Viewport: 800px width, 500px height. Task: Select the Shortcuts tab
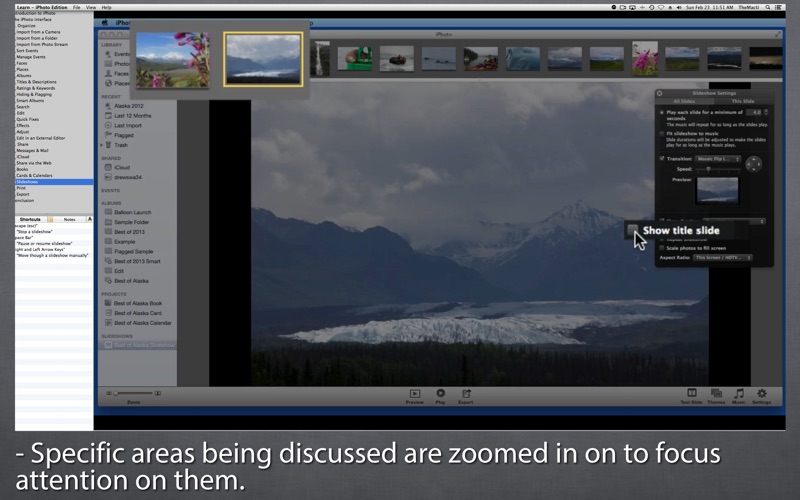[30, 219]
